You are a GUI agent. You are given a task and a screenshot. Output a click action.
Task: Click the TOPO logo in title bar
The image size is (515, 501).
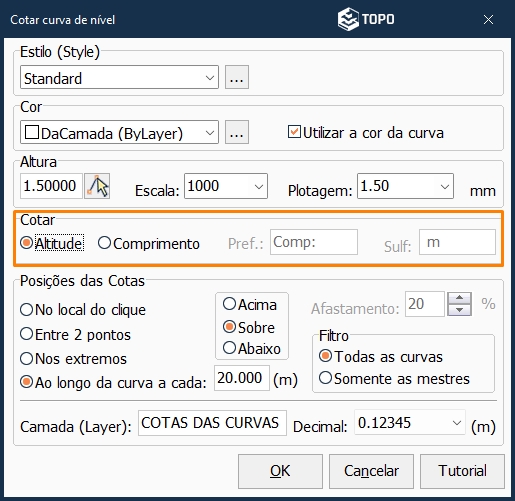[x=366, y=19]
